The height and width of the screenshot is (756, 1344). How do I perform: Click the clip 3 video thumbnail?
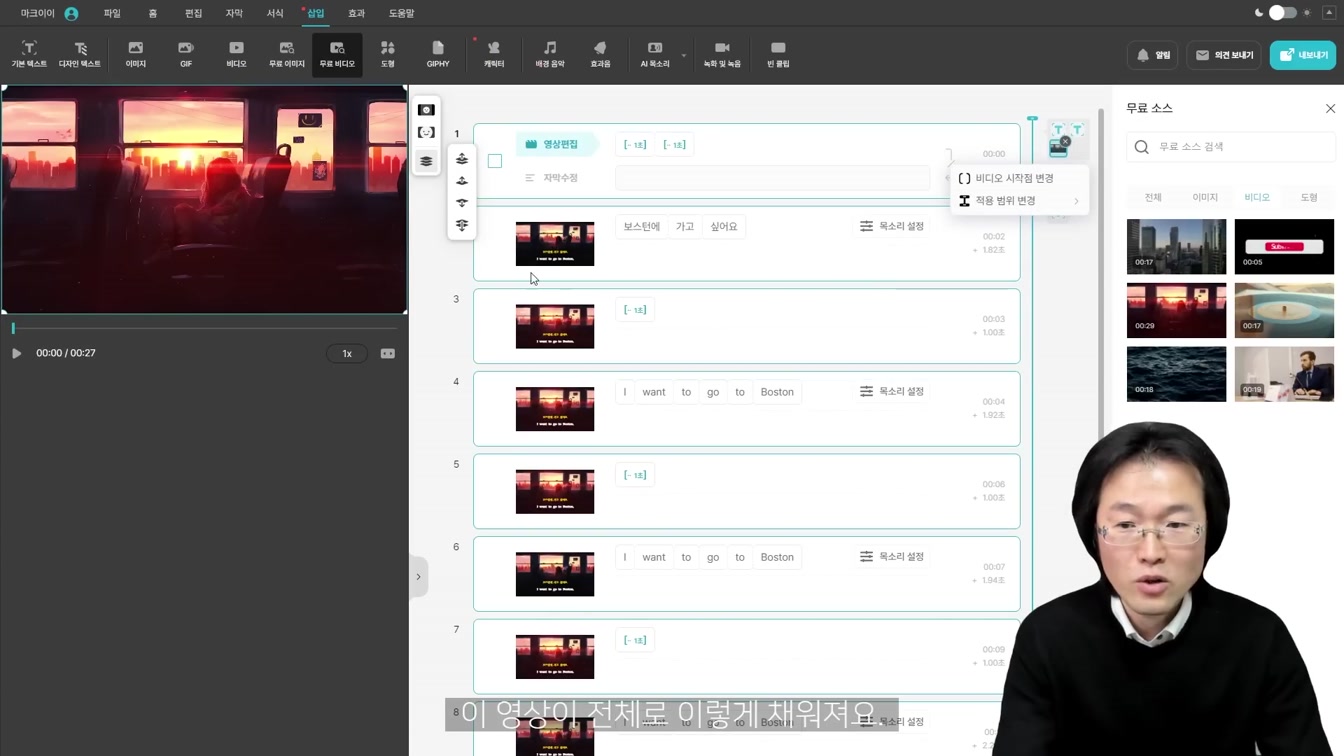click(x=555, y=326)
